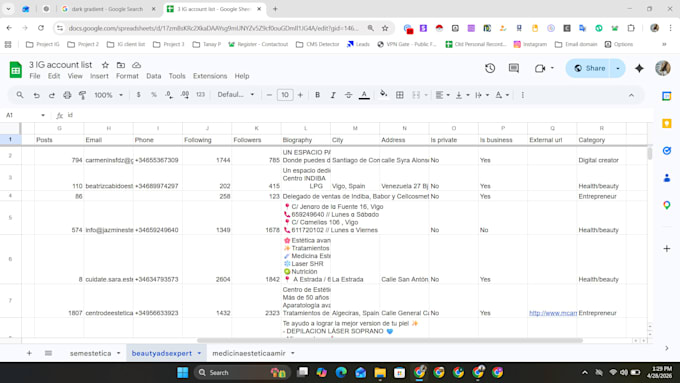
Task: Open text rotation dropdown
Action: click(502, 95)
